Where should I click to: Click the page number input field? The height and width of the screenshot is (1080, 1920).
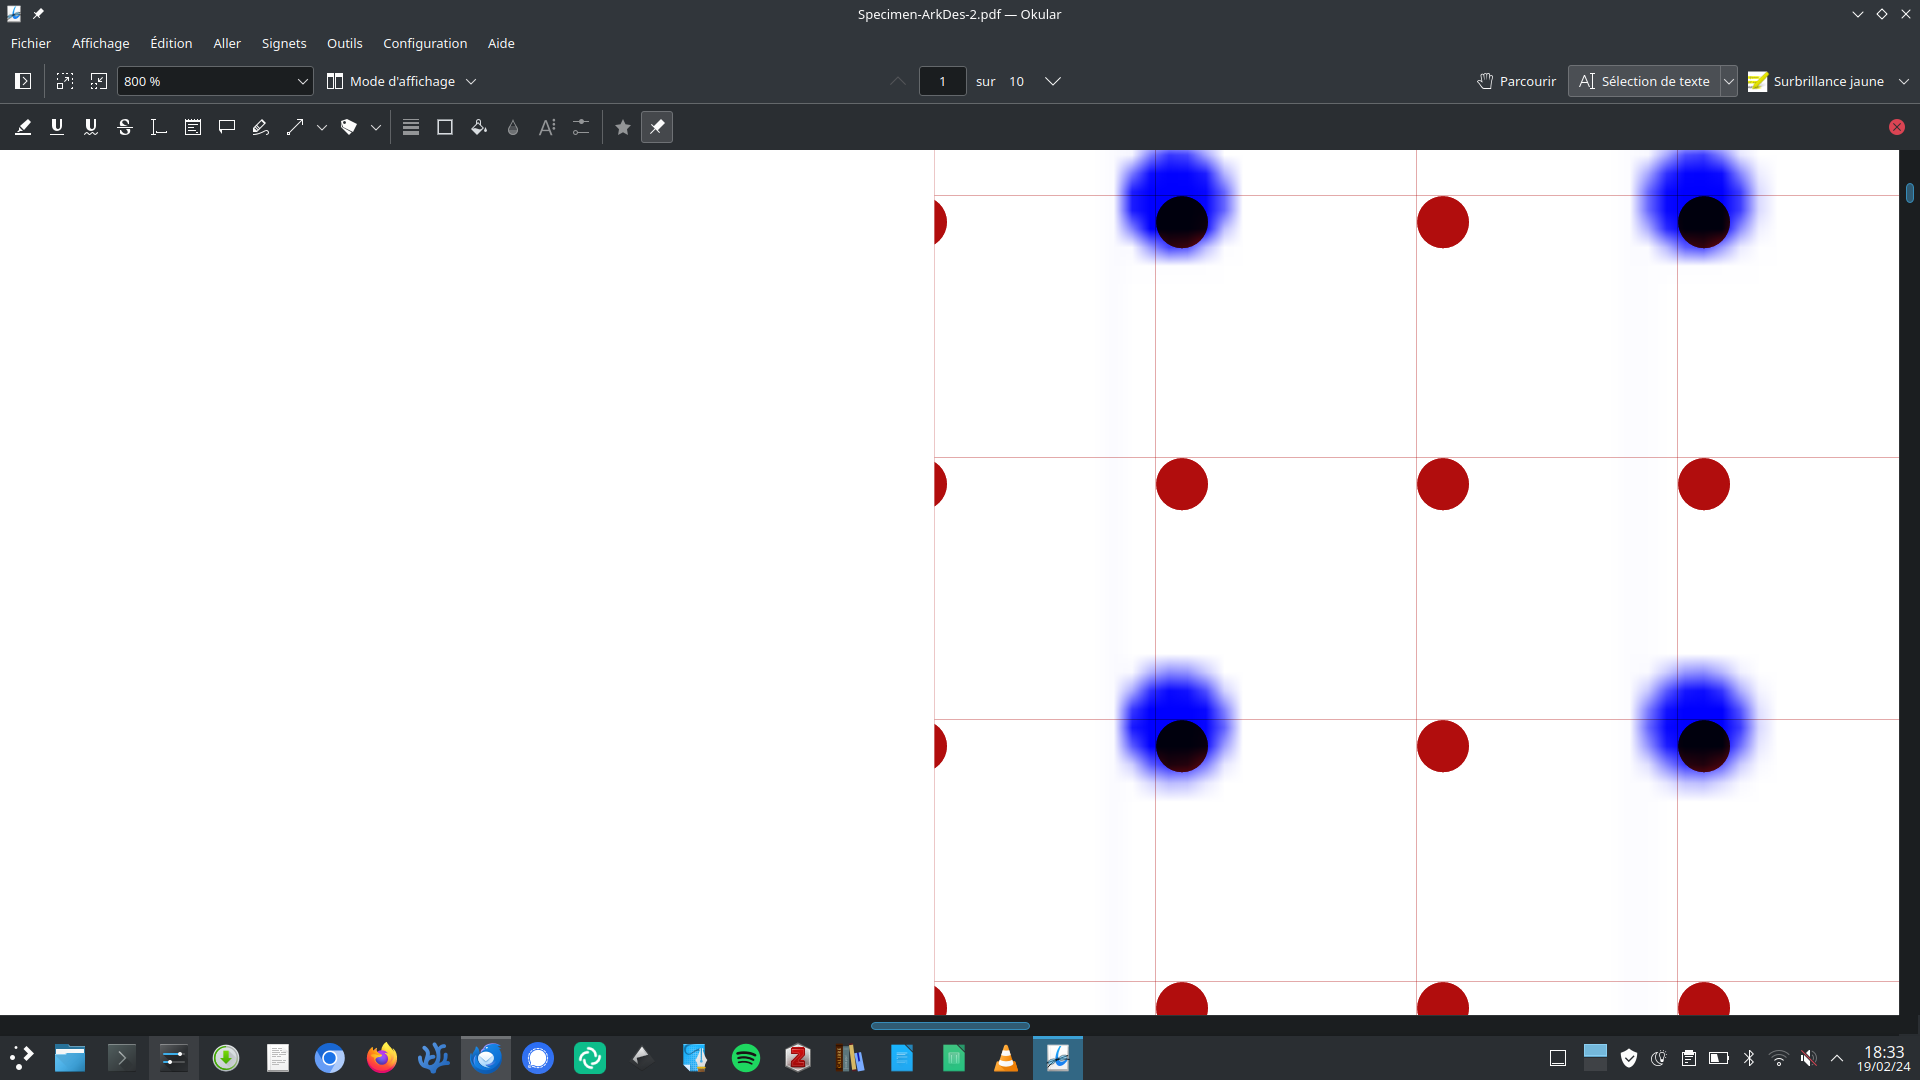click(x=942, y=81)
